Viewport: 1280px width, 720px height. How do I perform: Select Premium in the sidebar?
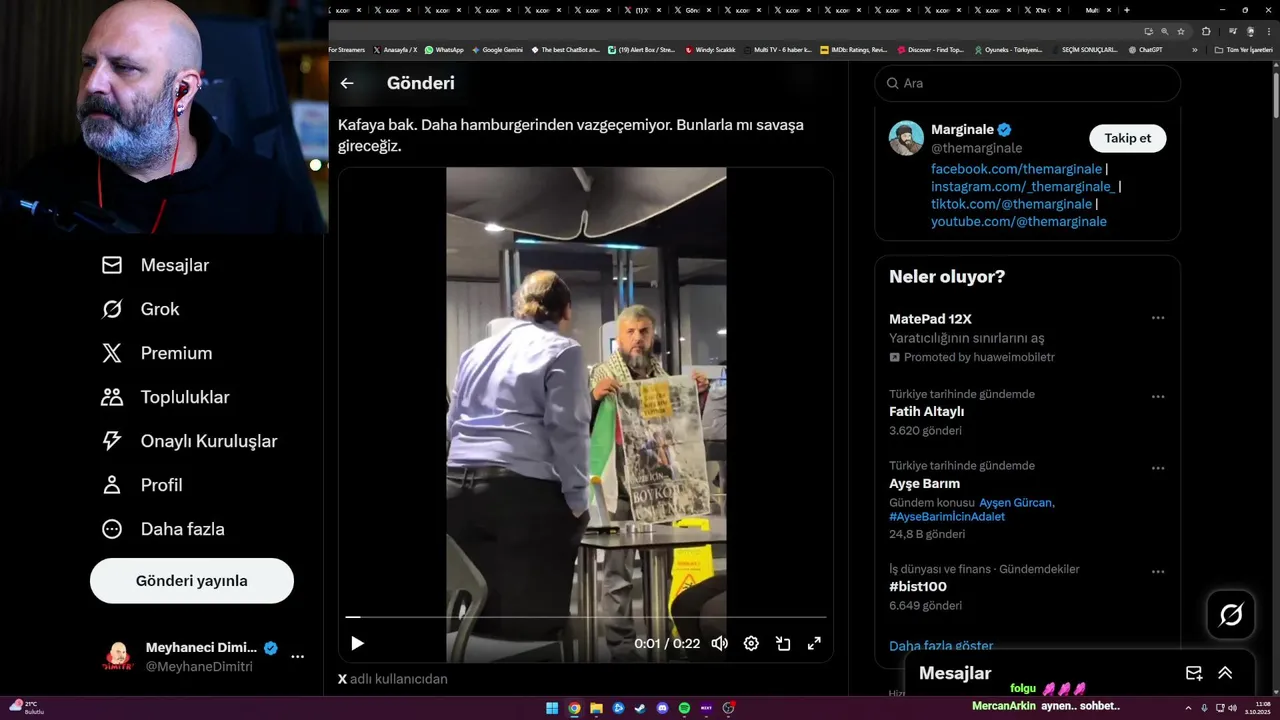(157, 353)
